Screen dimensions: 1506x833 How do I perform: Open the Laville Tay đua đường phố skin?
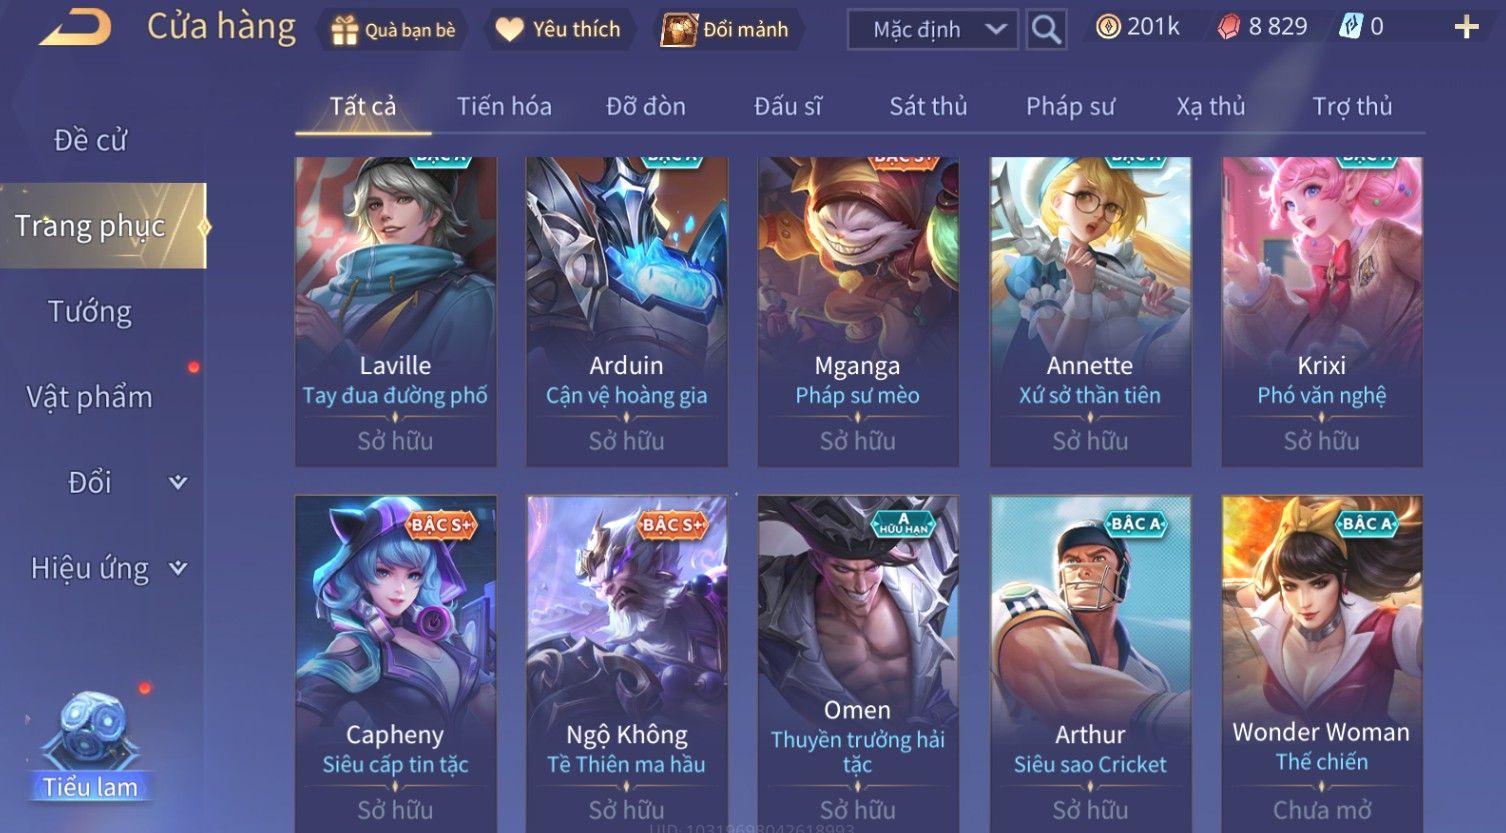pyautogui.click(x=395, y=311)
